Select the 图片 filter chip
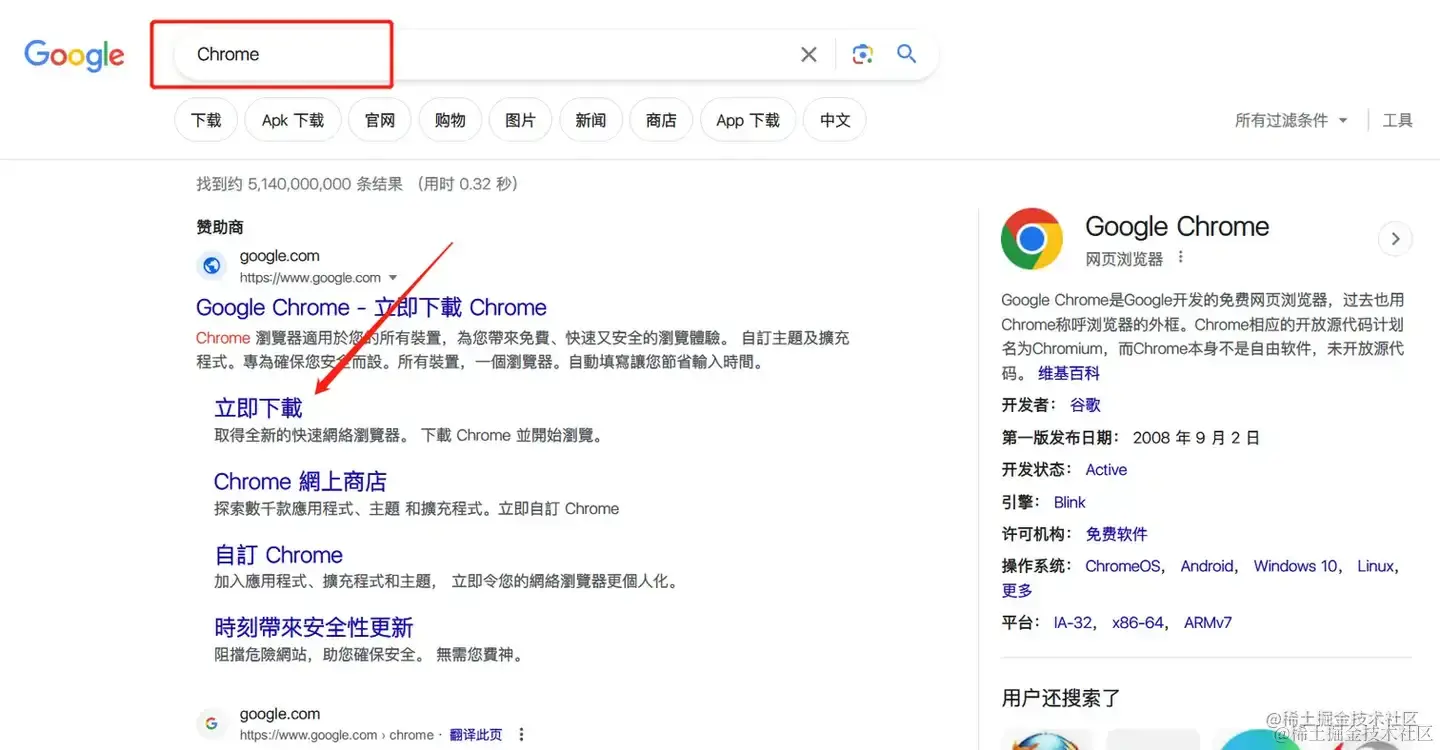 click(x=520, y=120)
